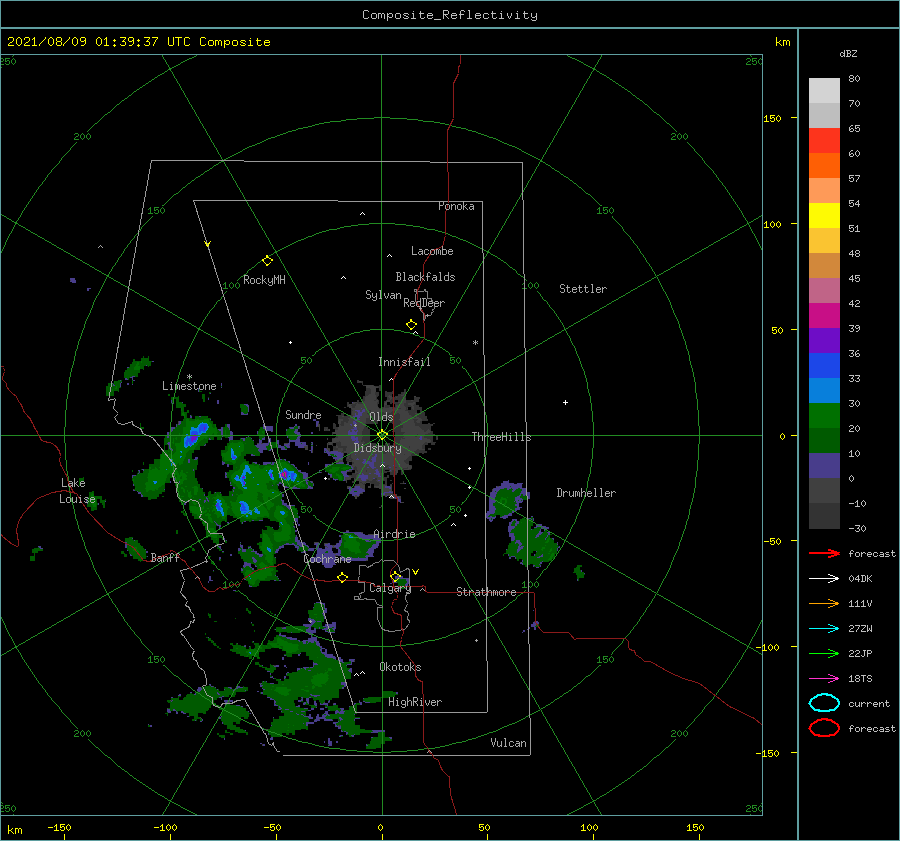Click the Olds label near radar center
This screenshot has width=900, height=841.
click(x=381, y=417)
